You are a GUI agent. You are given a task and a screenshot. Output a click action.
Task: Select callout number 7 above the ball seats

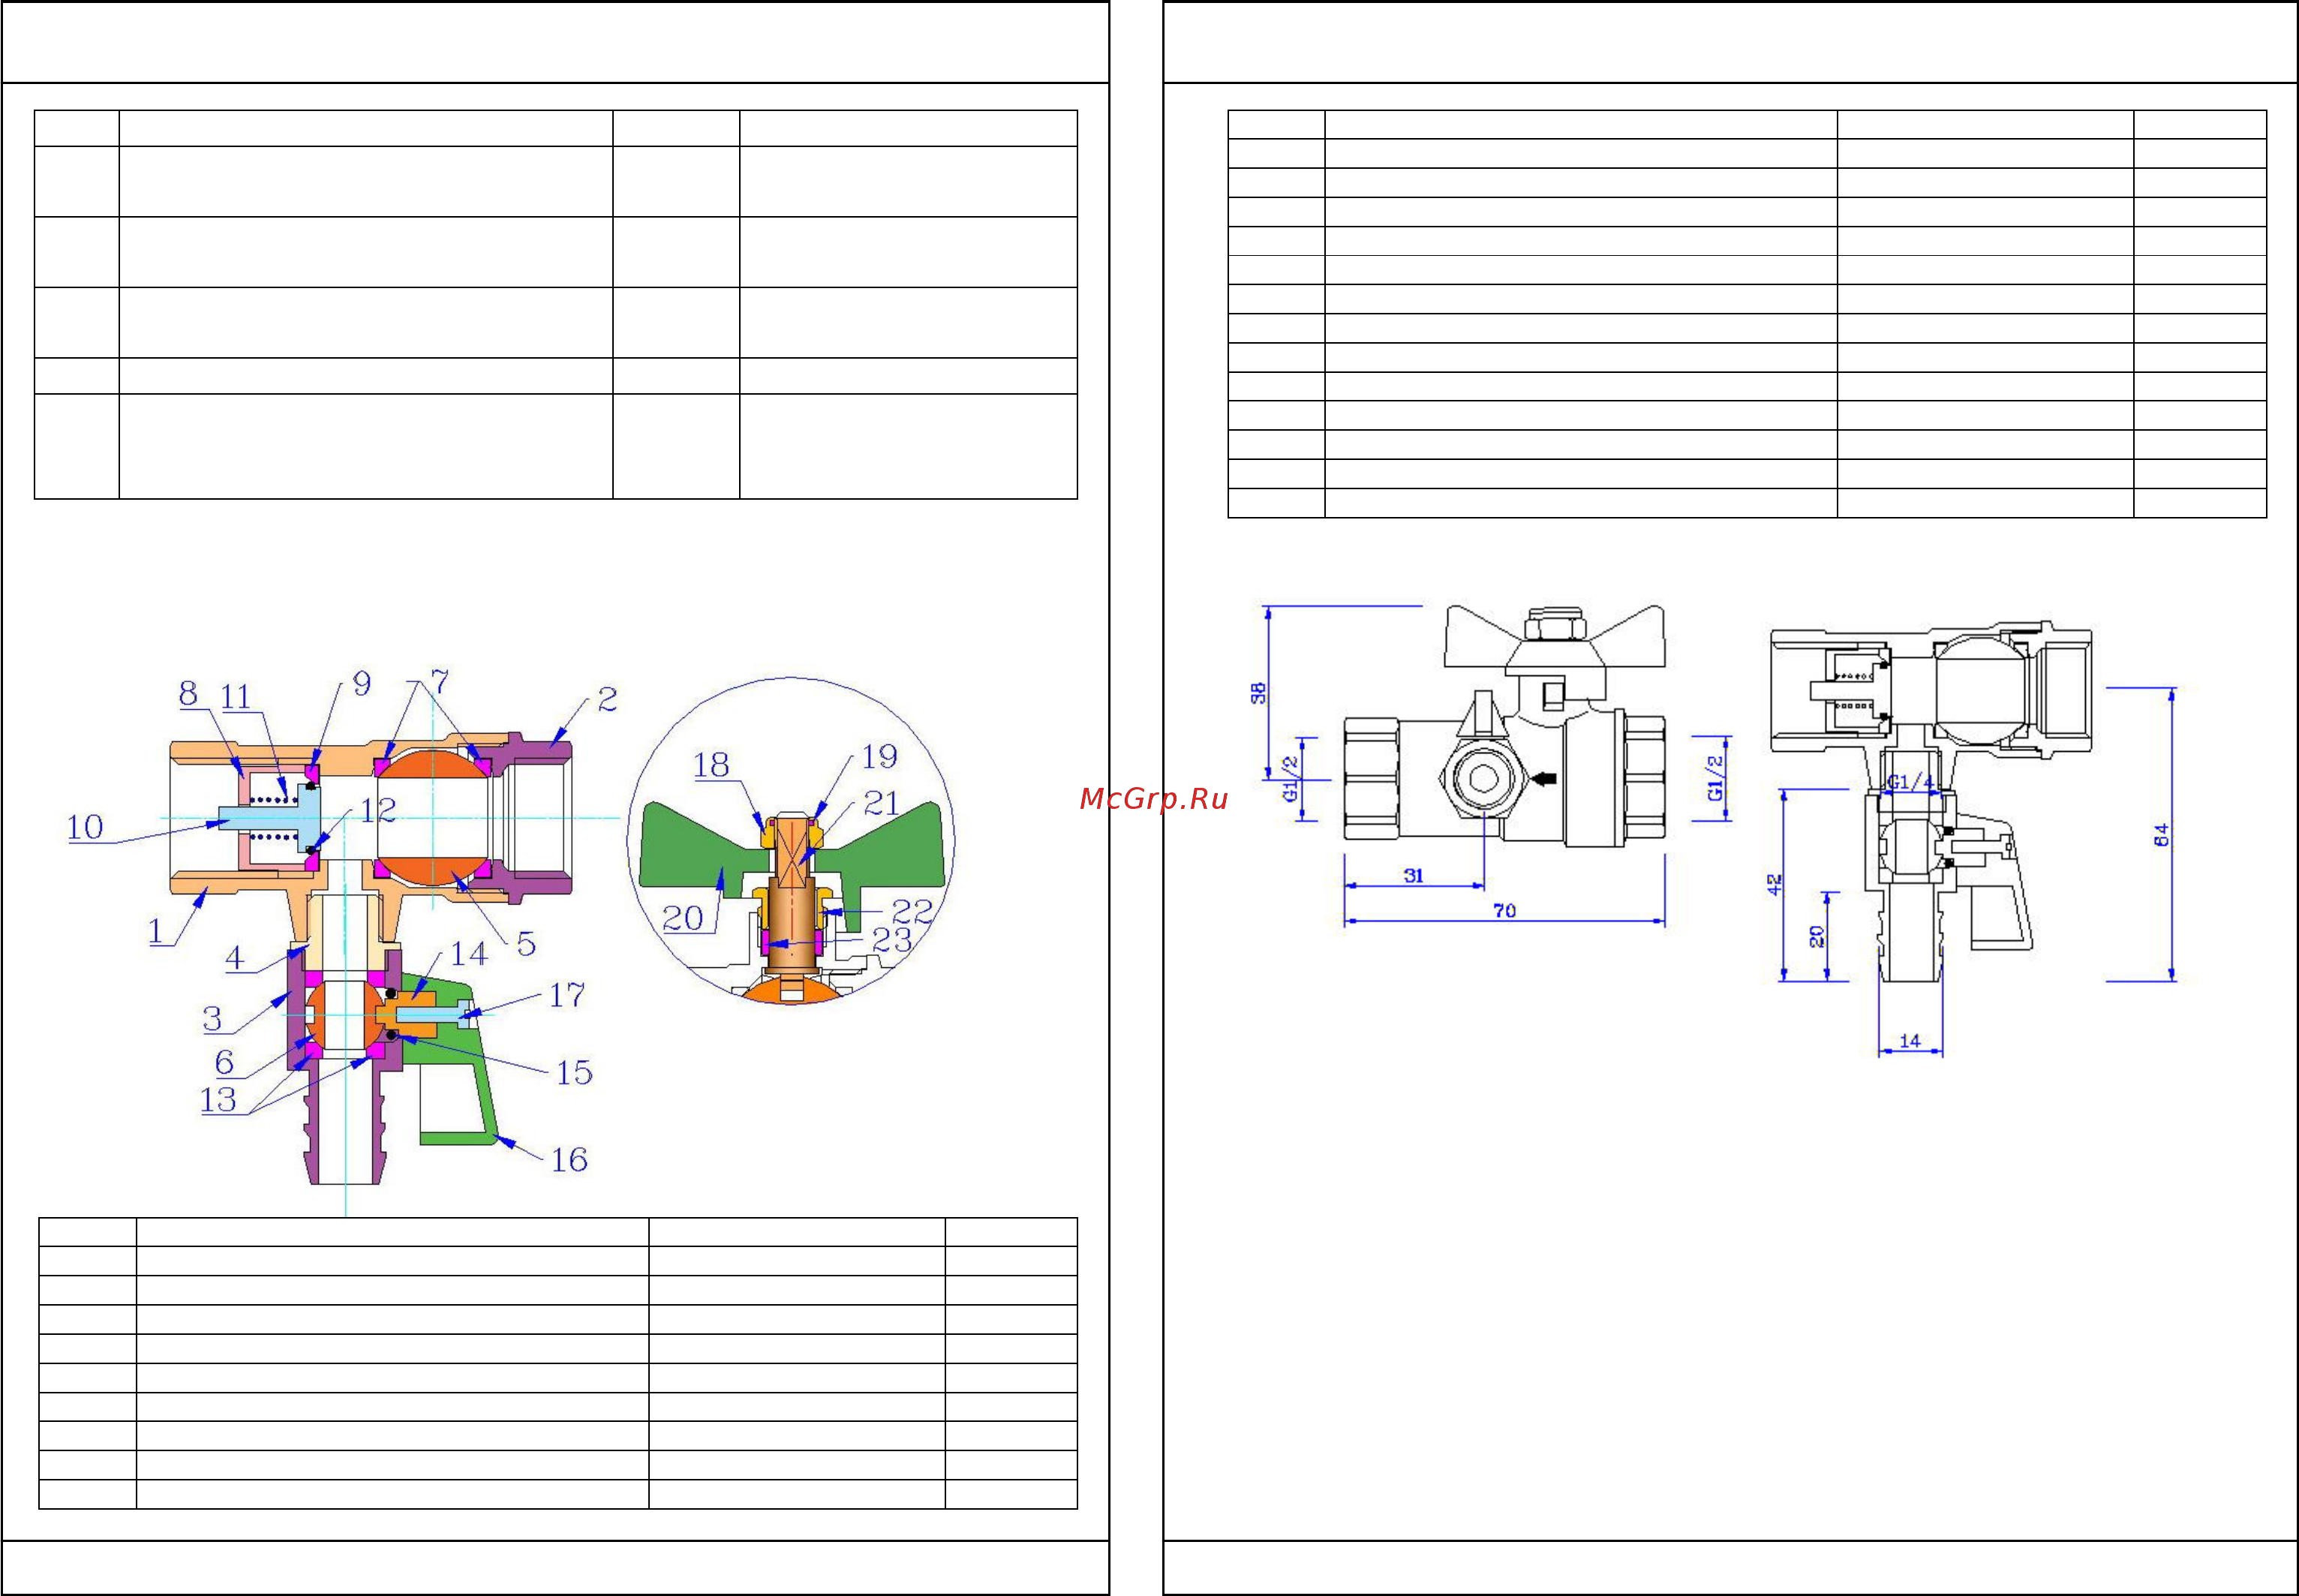[x=439, y=682]
